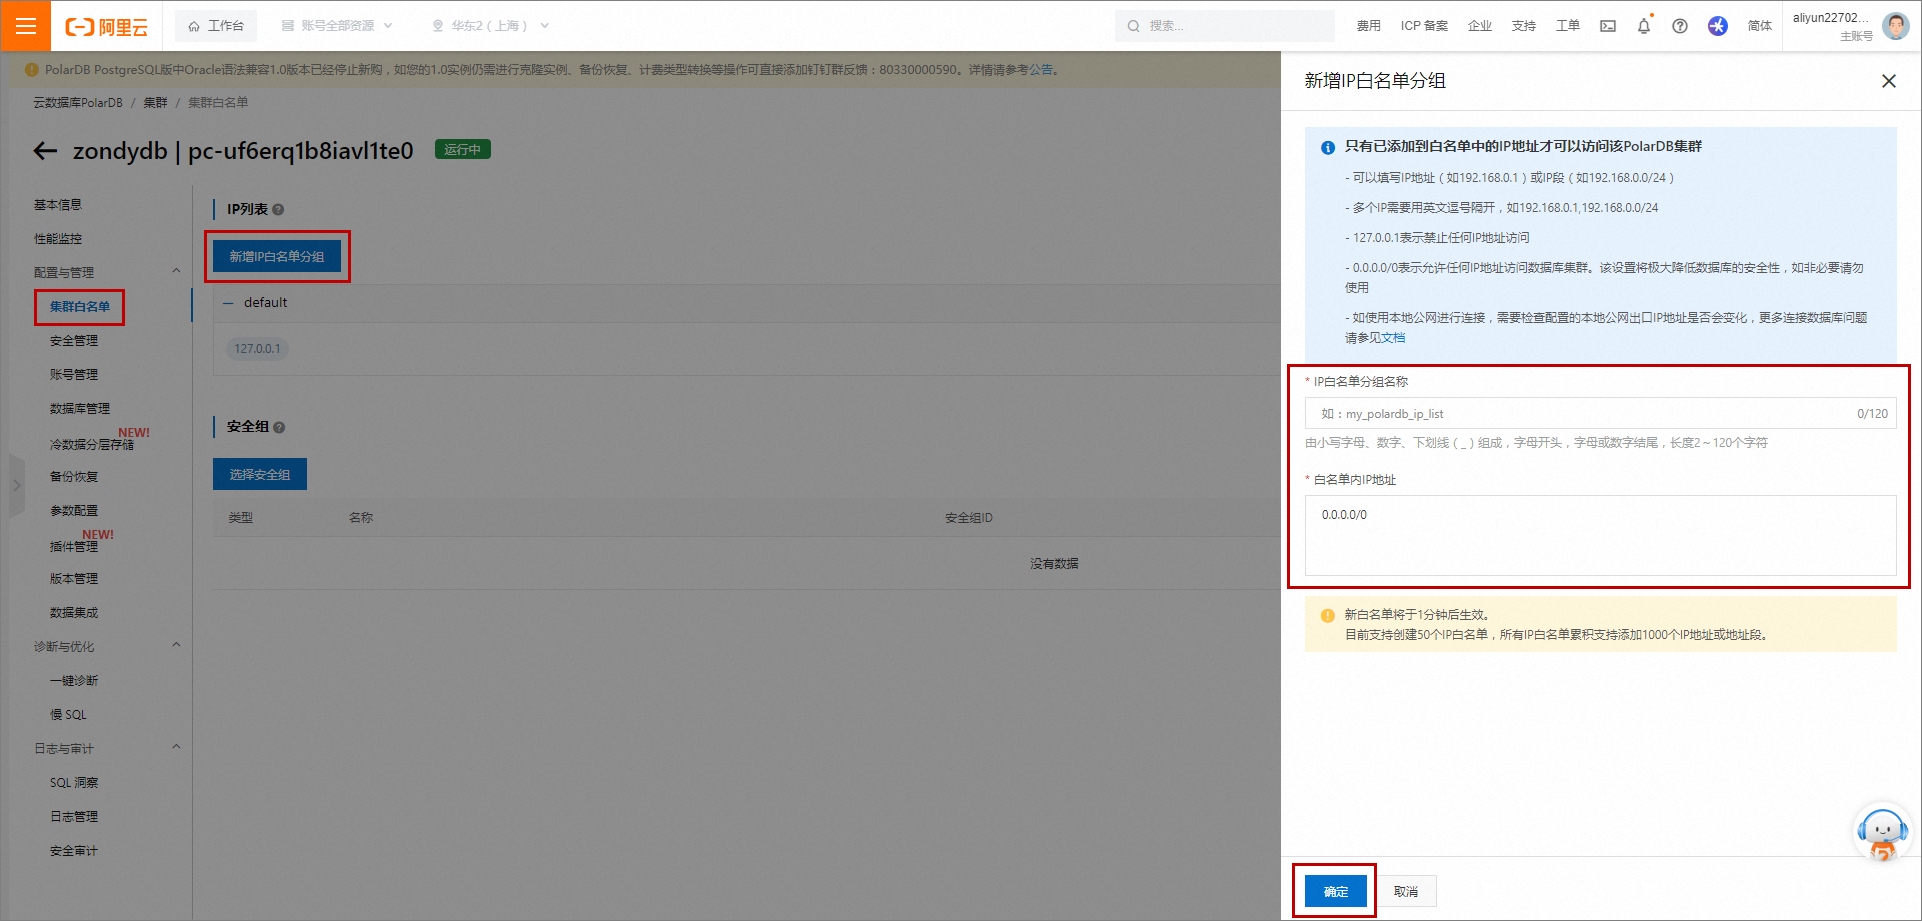
Task: Go back using the left arrow
Action: pyautogui.click(x=45, y=151)
